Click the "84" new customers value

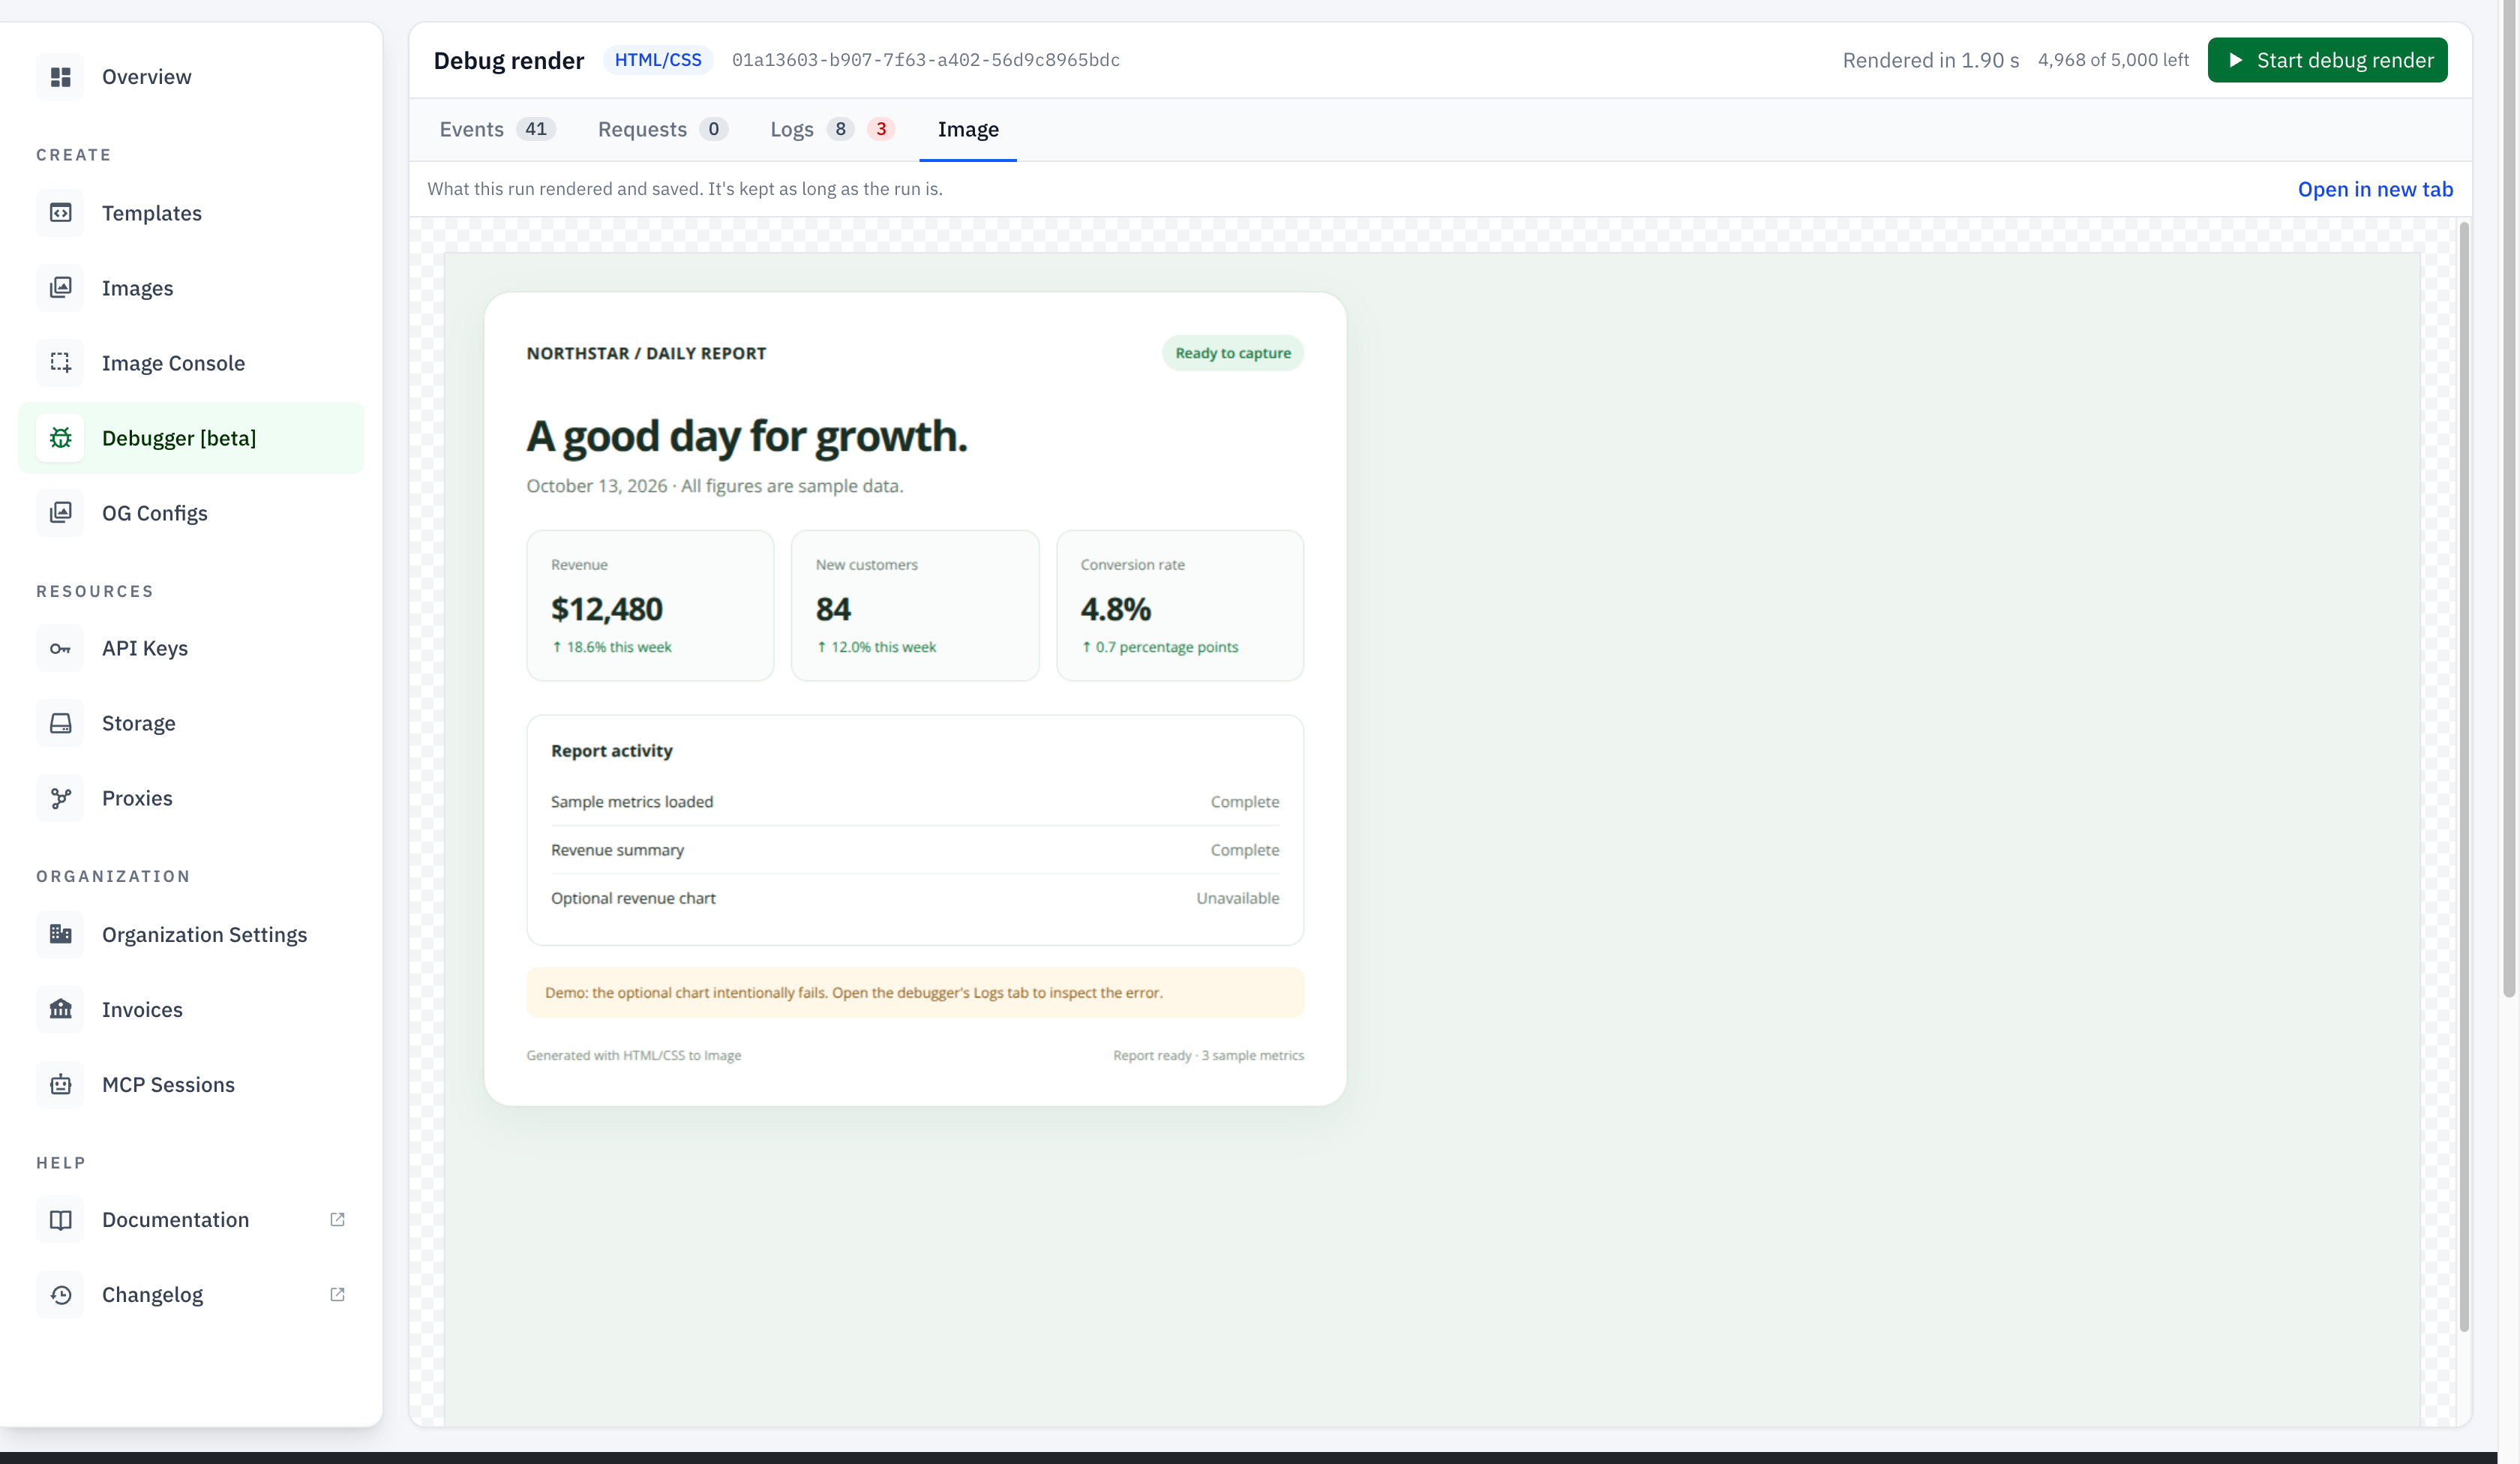(x=833, y=608)
